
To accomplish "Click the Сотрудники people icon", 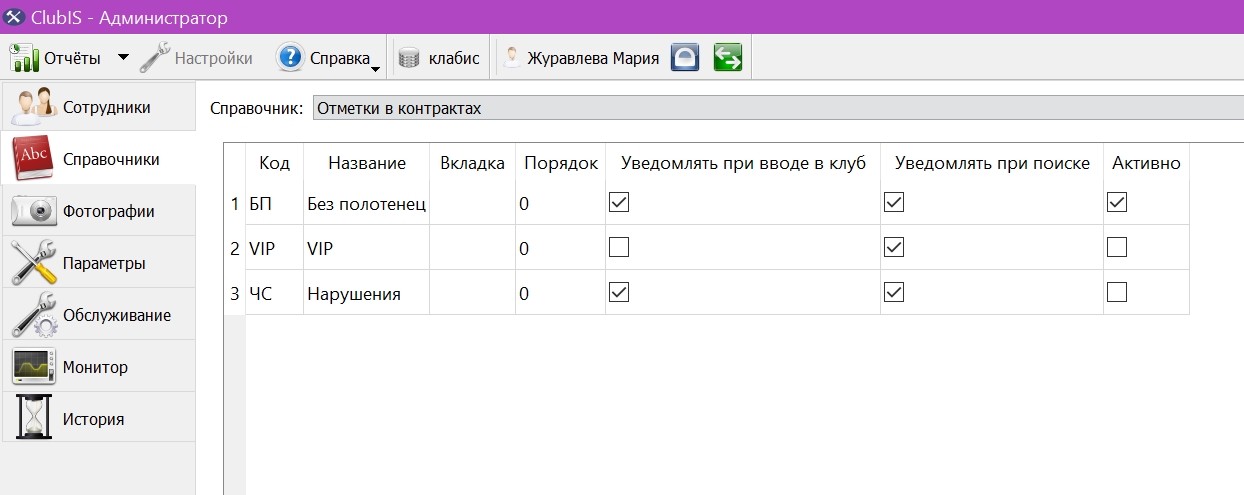I will [32, 106].
